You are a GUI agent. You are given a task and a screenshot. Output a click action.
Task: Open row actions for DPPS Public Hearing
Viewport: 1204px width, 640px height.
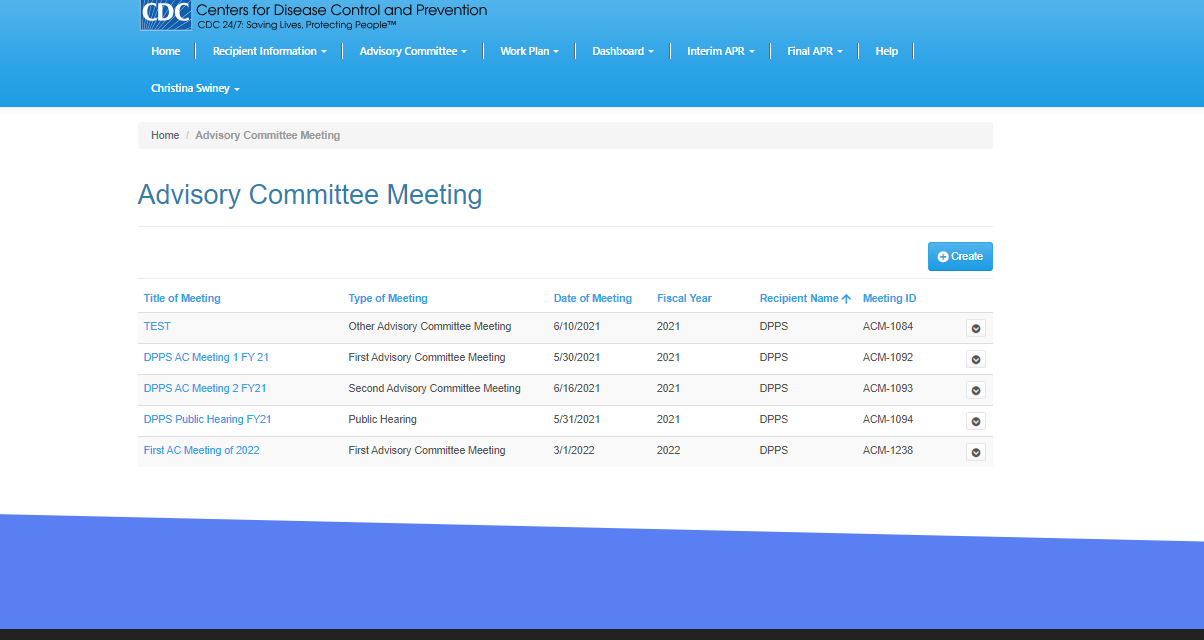pyautogui.click(x=976, y=421)
